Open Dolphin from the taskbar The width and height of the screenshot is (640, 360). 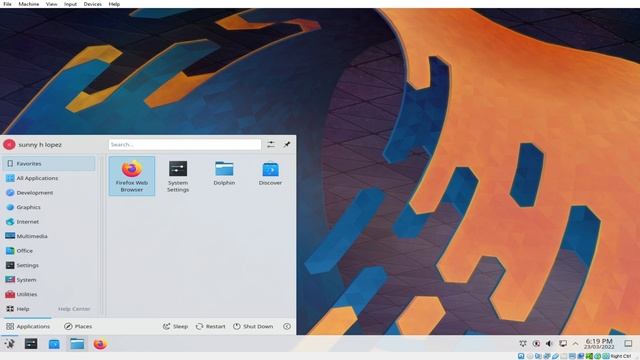point(77,344)
